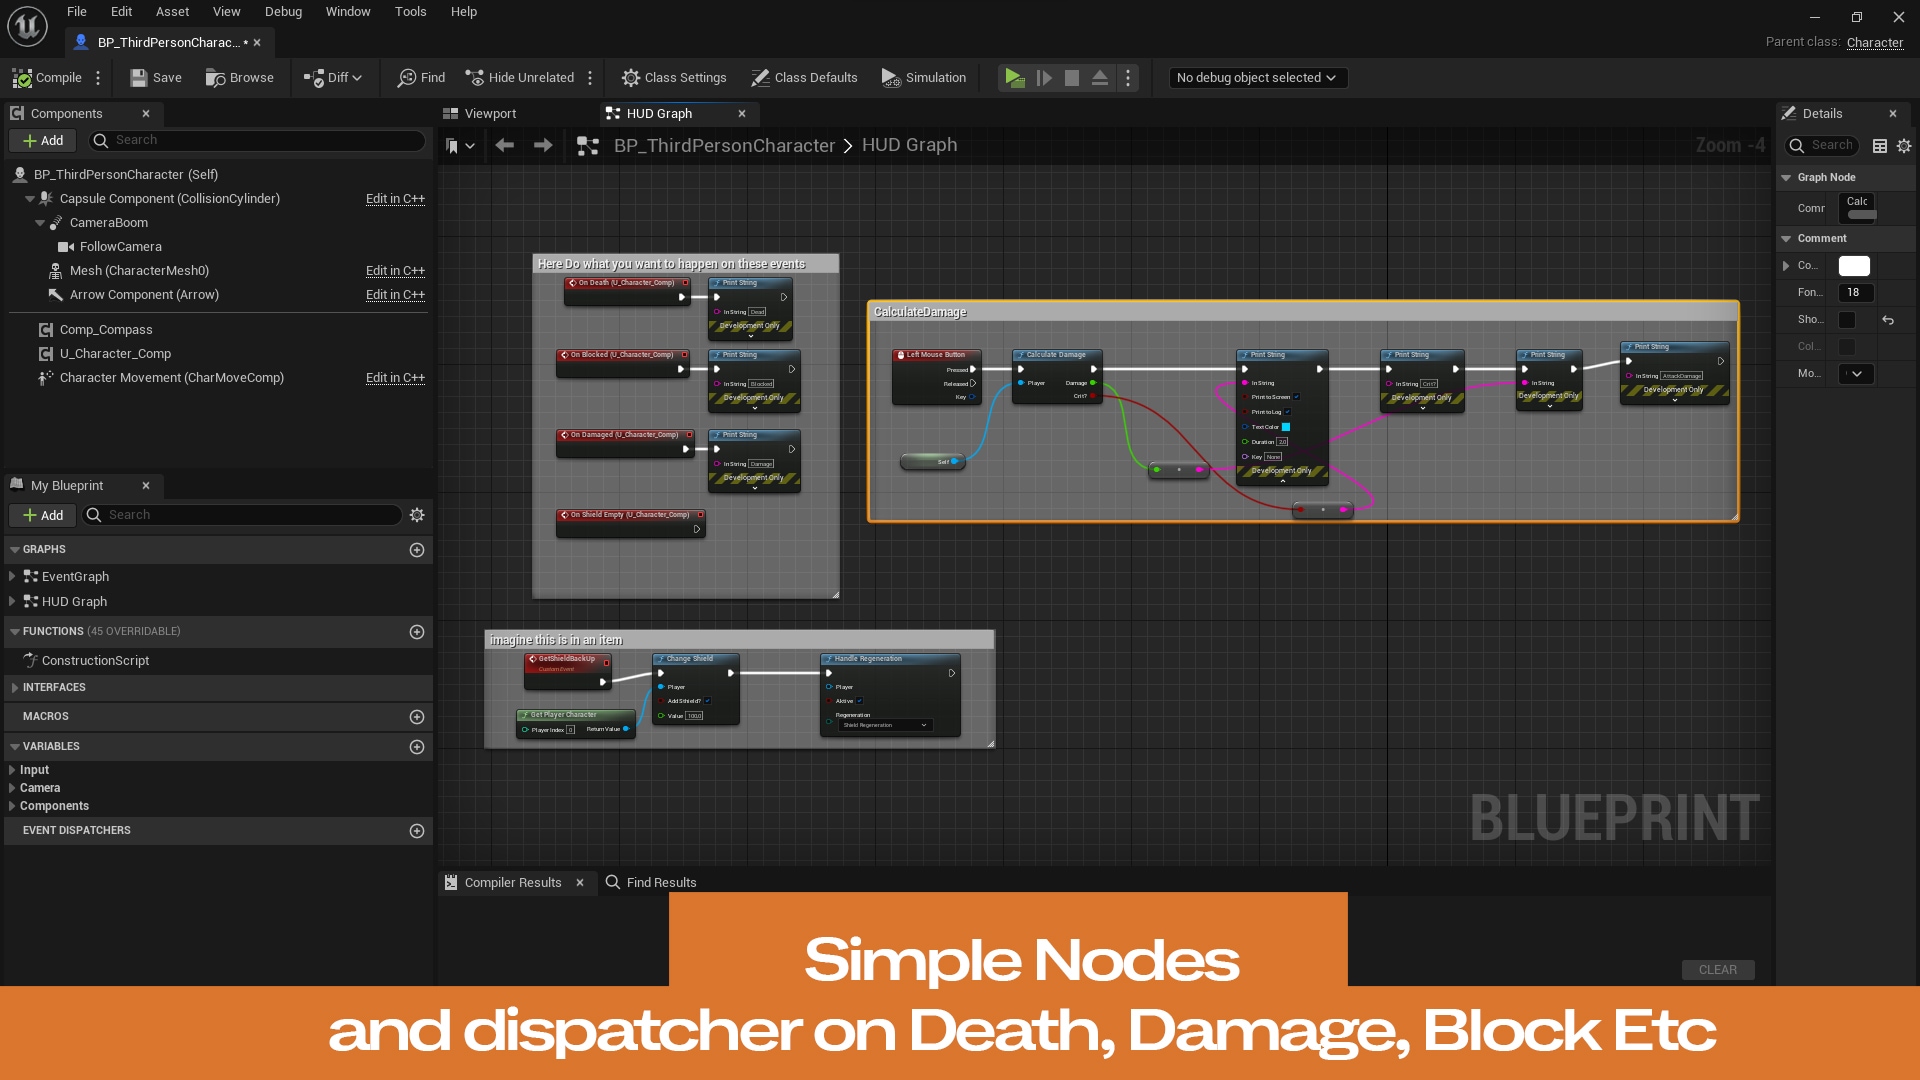Click the CLEAR button in Compiler Results

coord(1717,969)
